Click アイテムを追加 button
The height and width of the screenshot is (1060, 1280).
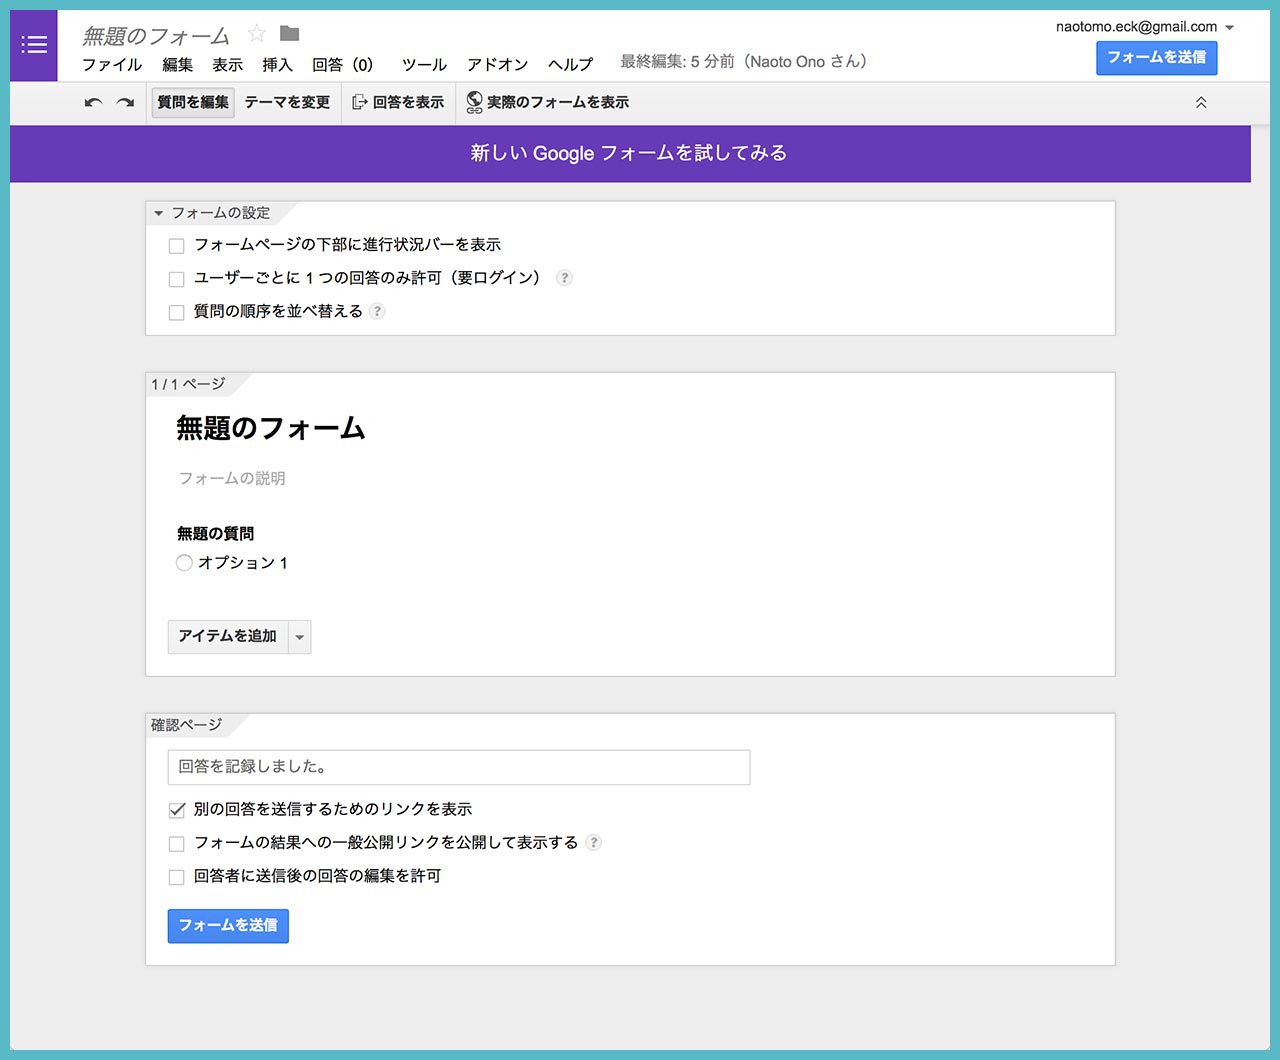point(228,637)
